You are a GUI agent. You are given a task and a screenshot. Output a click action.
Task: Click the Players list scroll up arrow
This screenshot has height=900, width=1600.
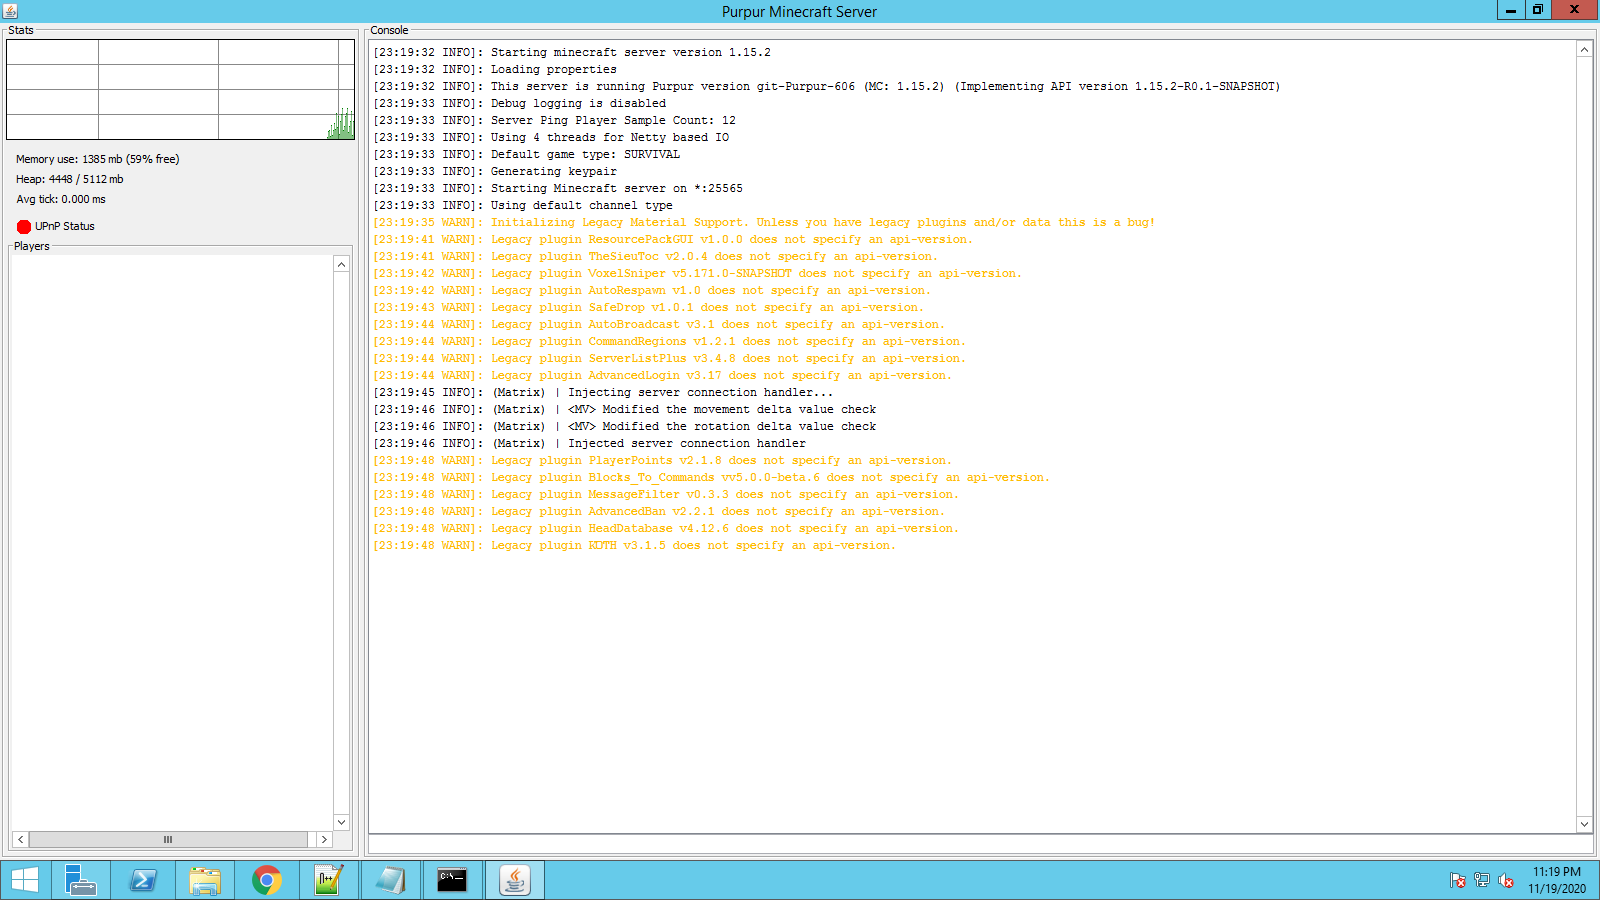(x=341, y=265)
